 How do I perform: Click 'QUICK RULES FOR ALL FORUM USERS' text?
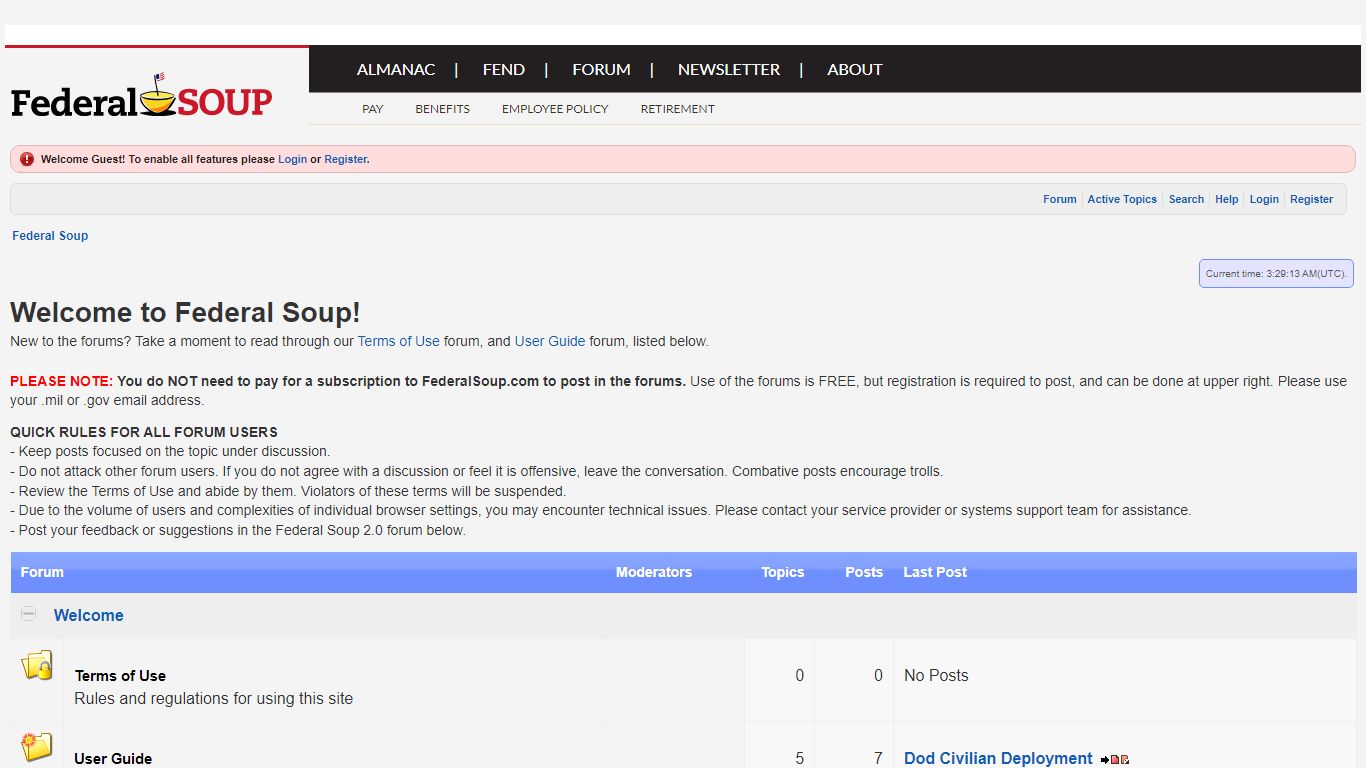[144, 432]
